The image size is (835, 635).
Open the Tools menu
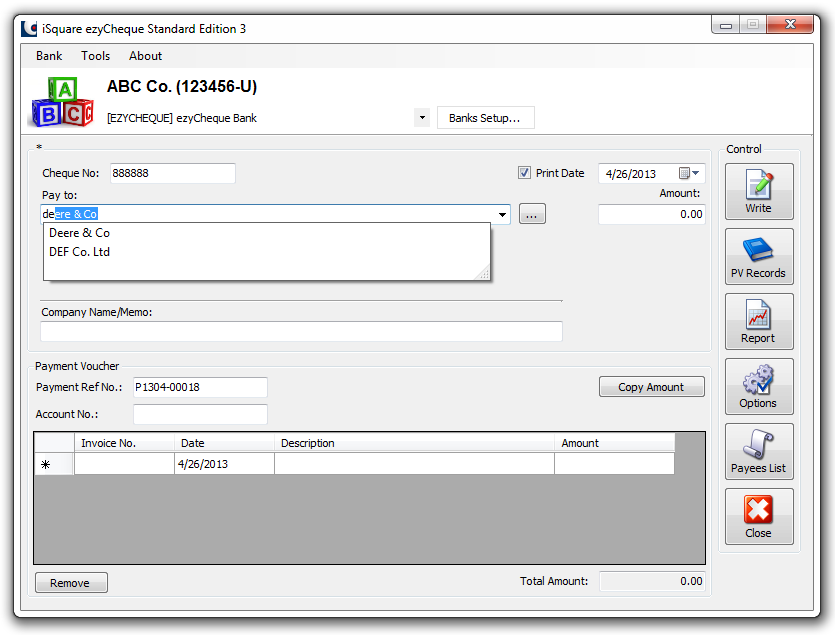tap(95, 56)
